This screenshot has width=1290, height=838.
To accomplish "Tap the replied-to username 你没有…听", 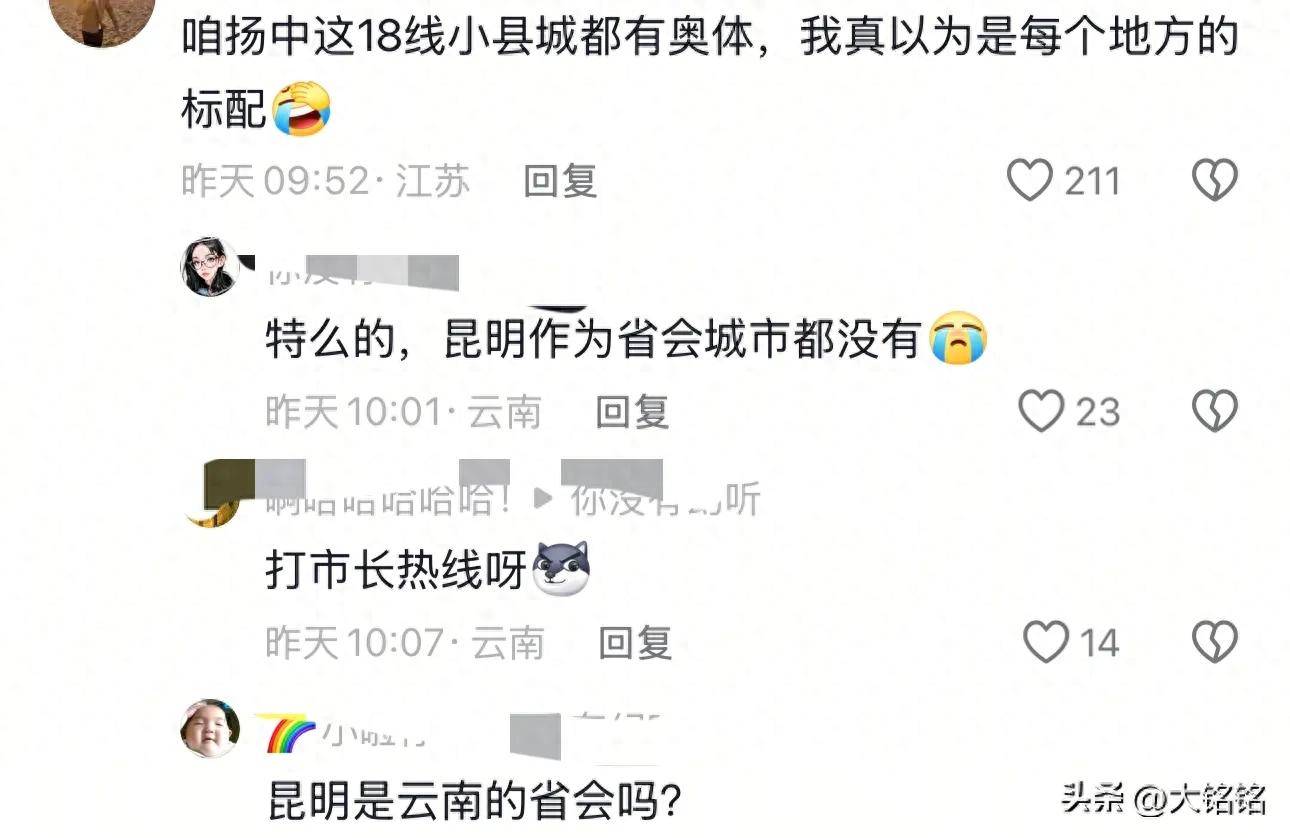I will (x=666, y=499).
